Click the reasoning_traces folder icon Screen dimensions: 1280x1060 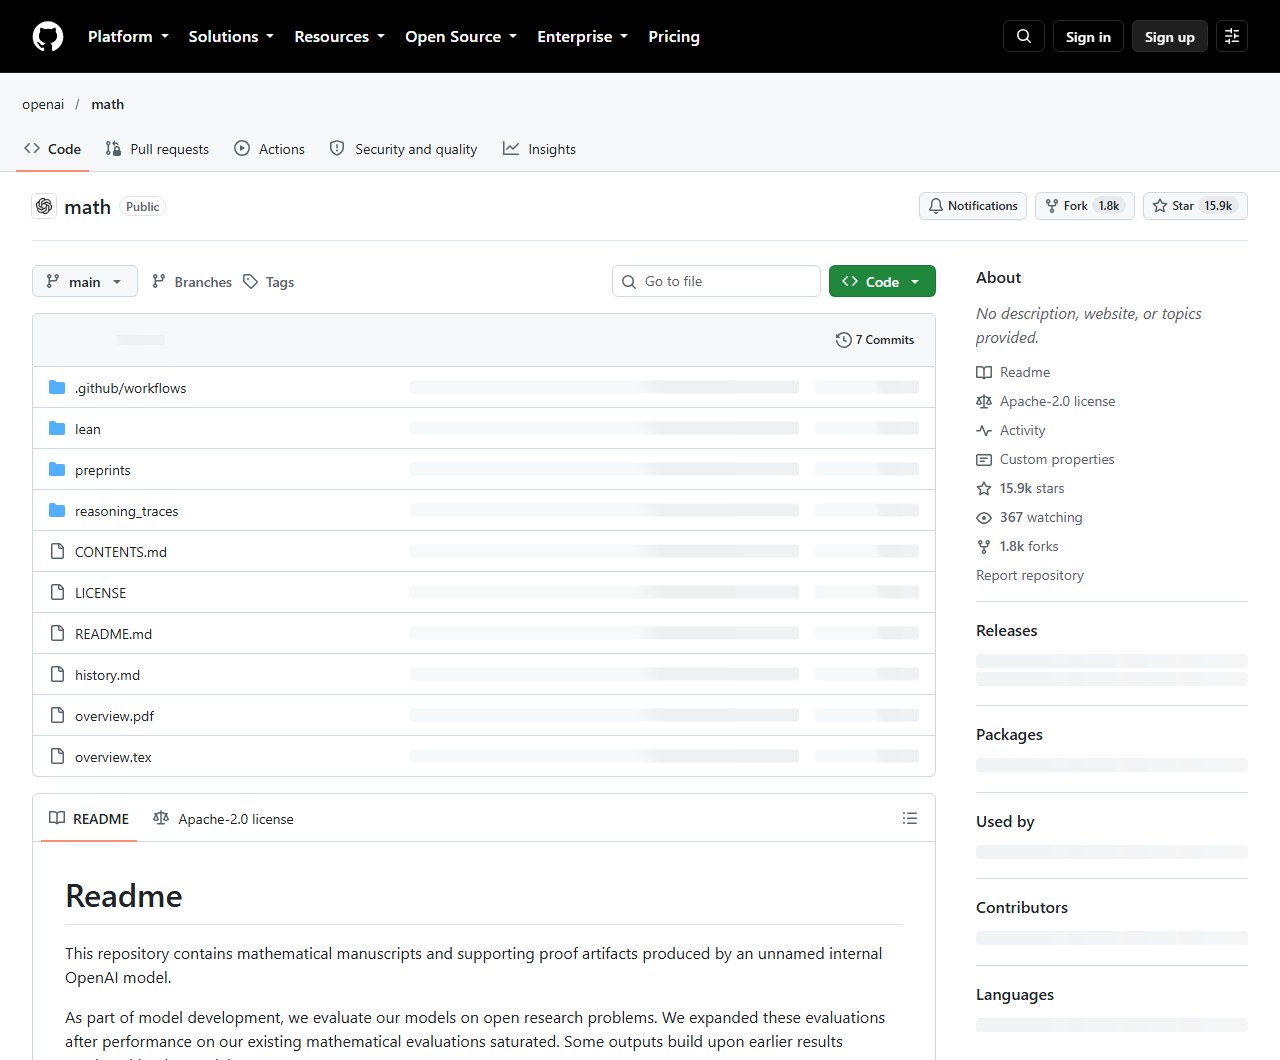pyautogui.click(x=57, y=511)
